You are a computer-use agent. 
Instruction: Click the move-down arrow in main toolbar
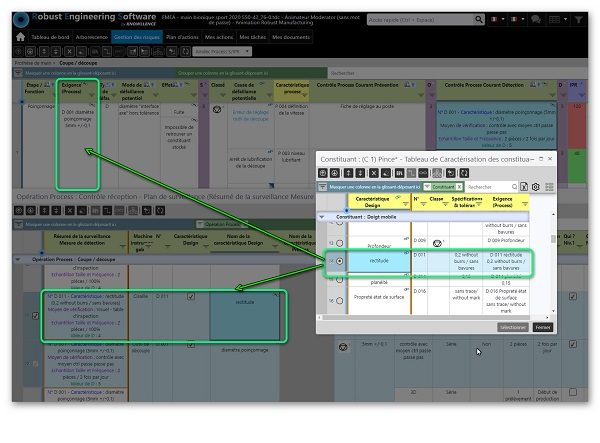click(x=56, y=51)
